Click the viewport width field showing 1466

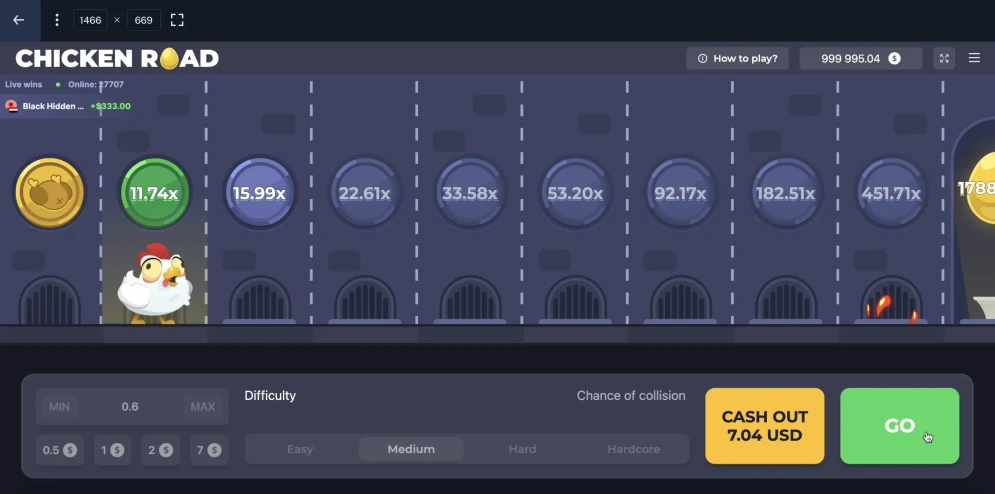point(90,20)
